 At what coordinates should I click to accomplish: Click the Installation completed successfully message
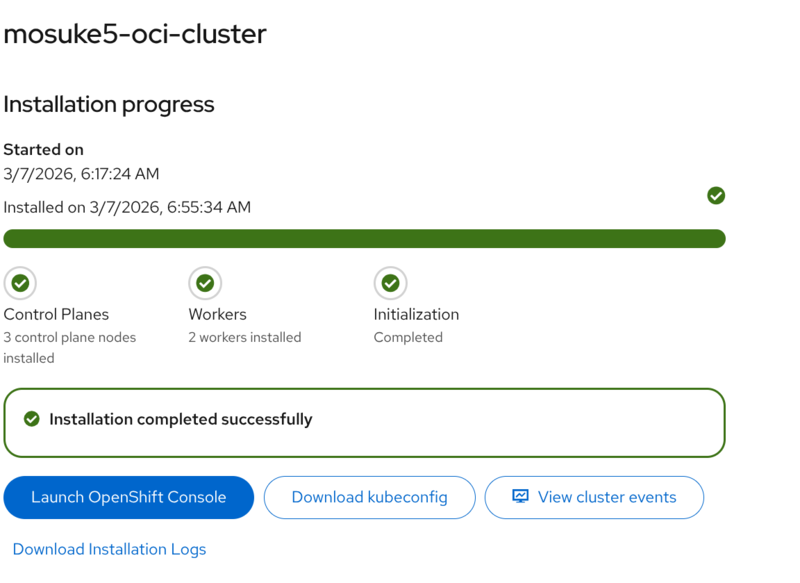tap(181, 419)
